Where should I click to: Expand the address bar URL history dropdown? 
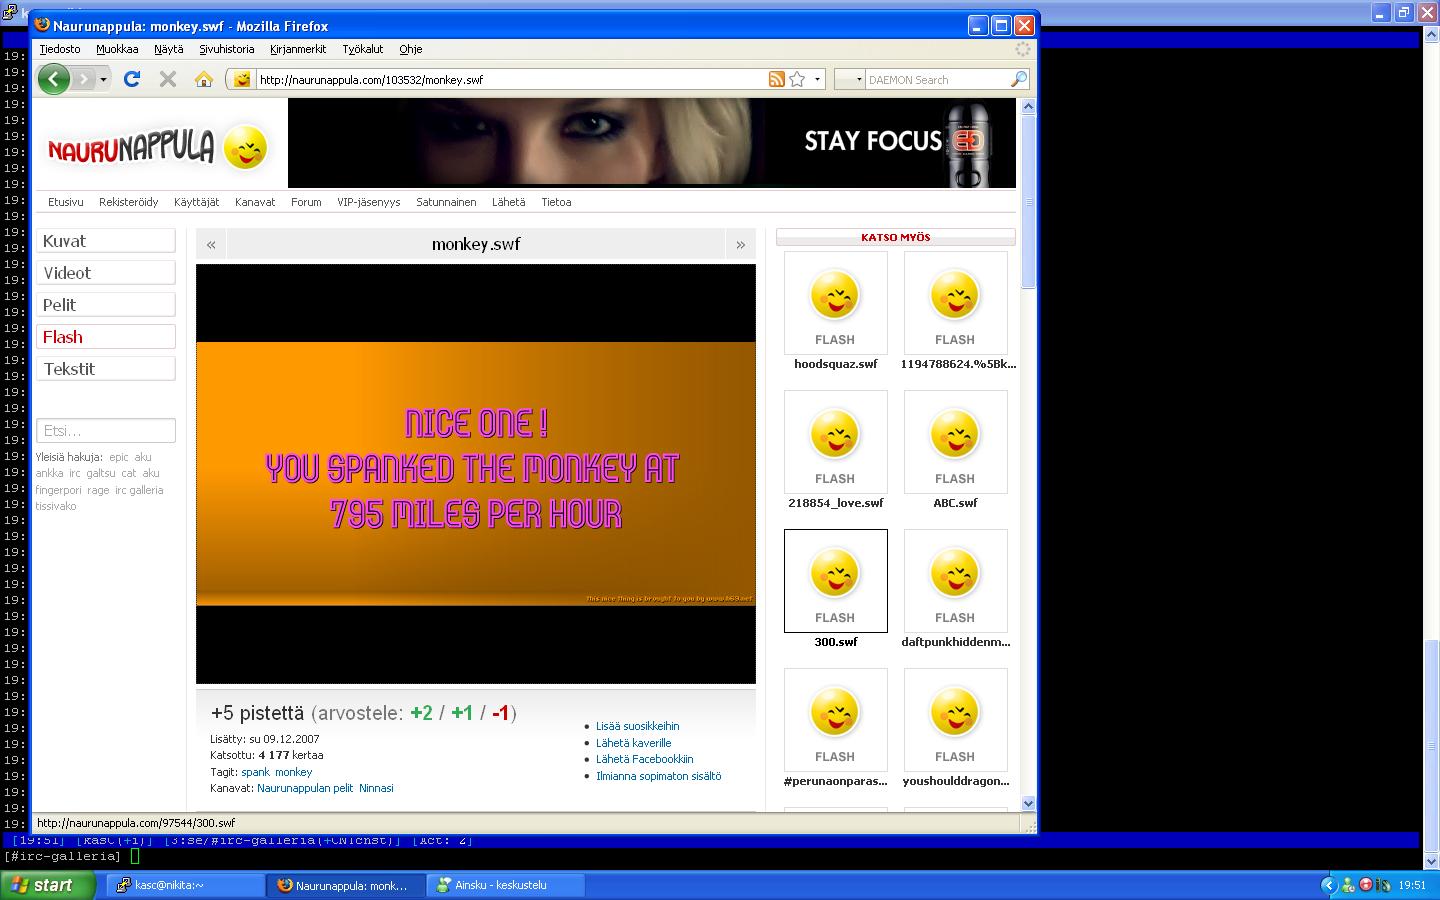(x=817, y=79)
